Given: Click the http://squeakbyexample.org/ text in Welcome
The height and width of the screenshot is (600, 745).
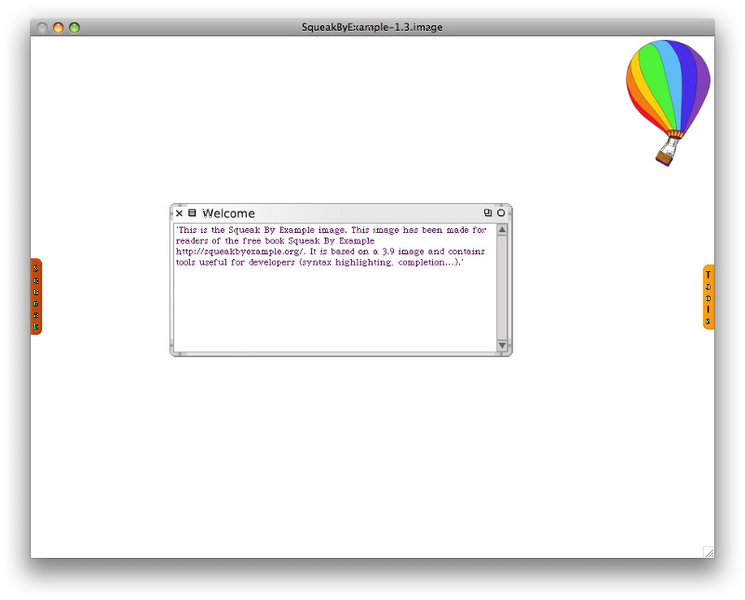Looking at the screenshot, I should [x=240, y=252].
